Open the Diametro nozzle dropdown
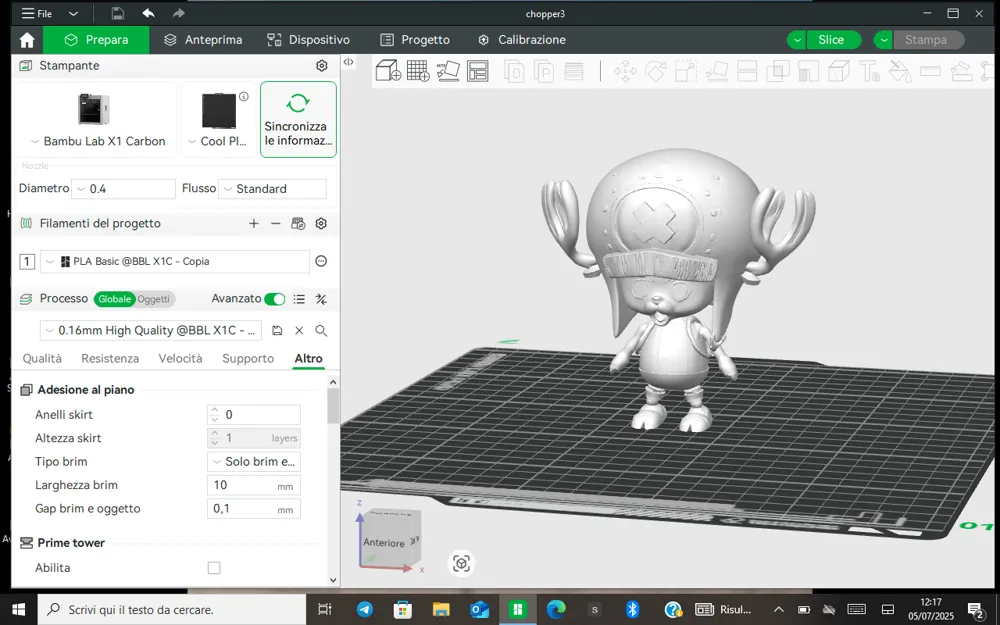1000x625 pixels. click(x=123, y=189)
